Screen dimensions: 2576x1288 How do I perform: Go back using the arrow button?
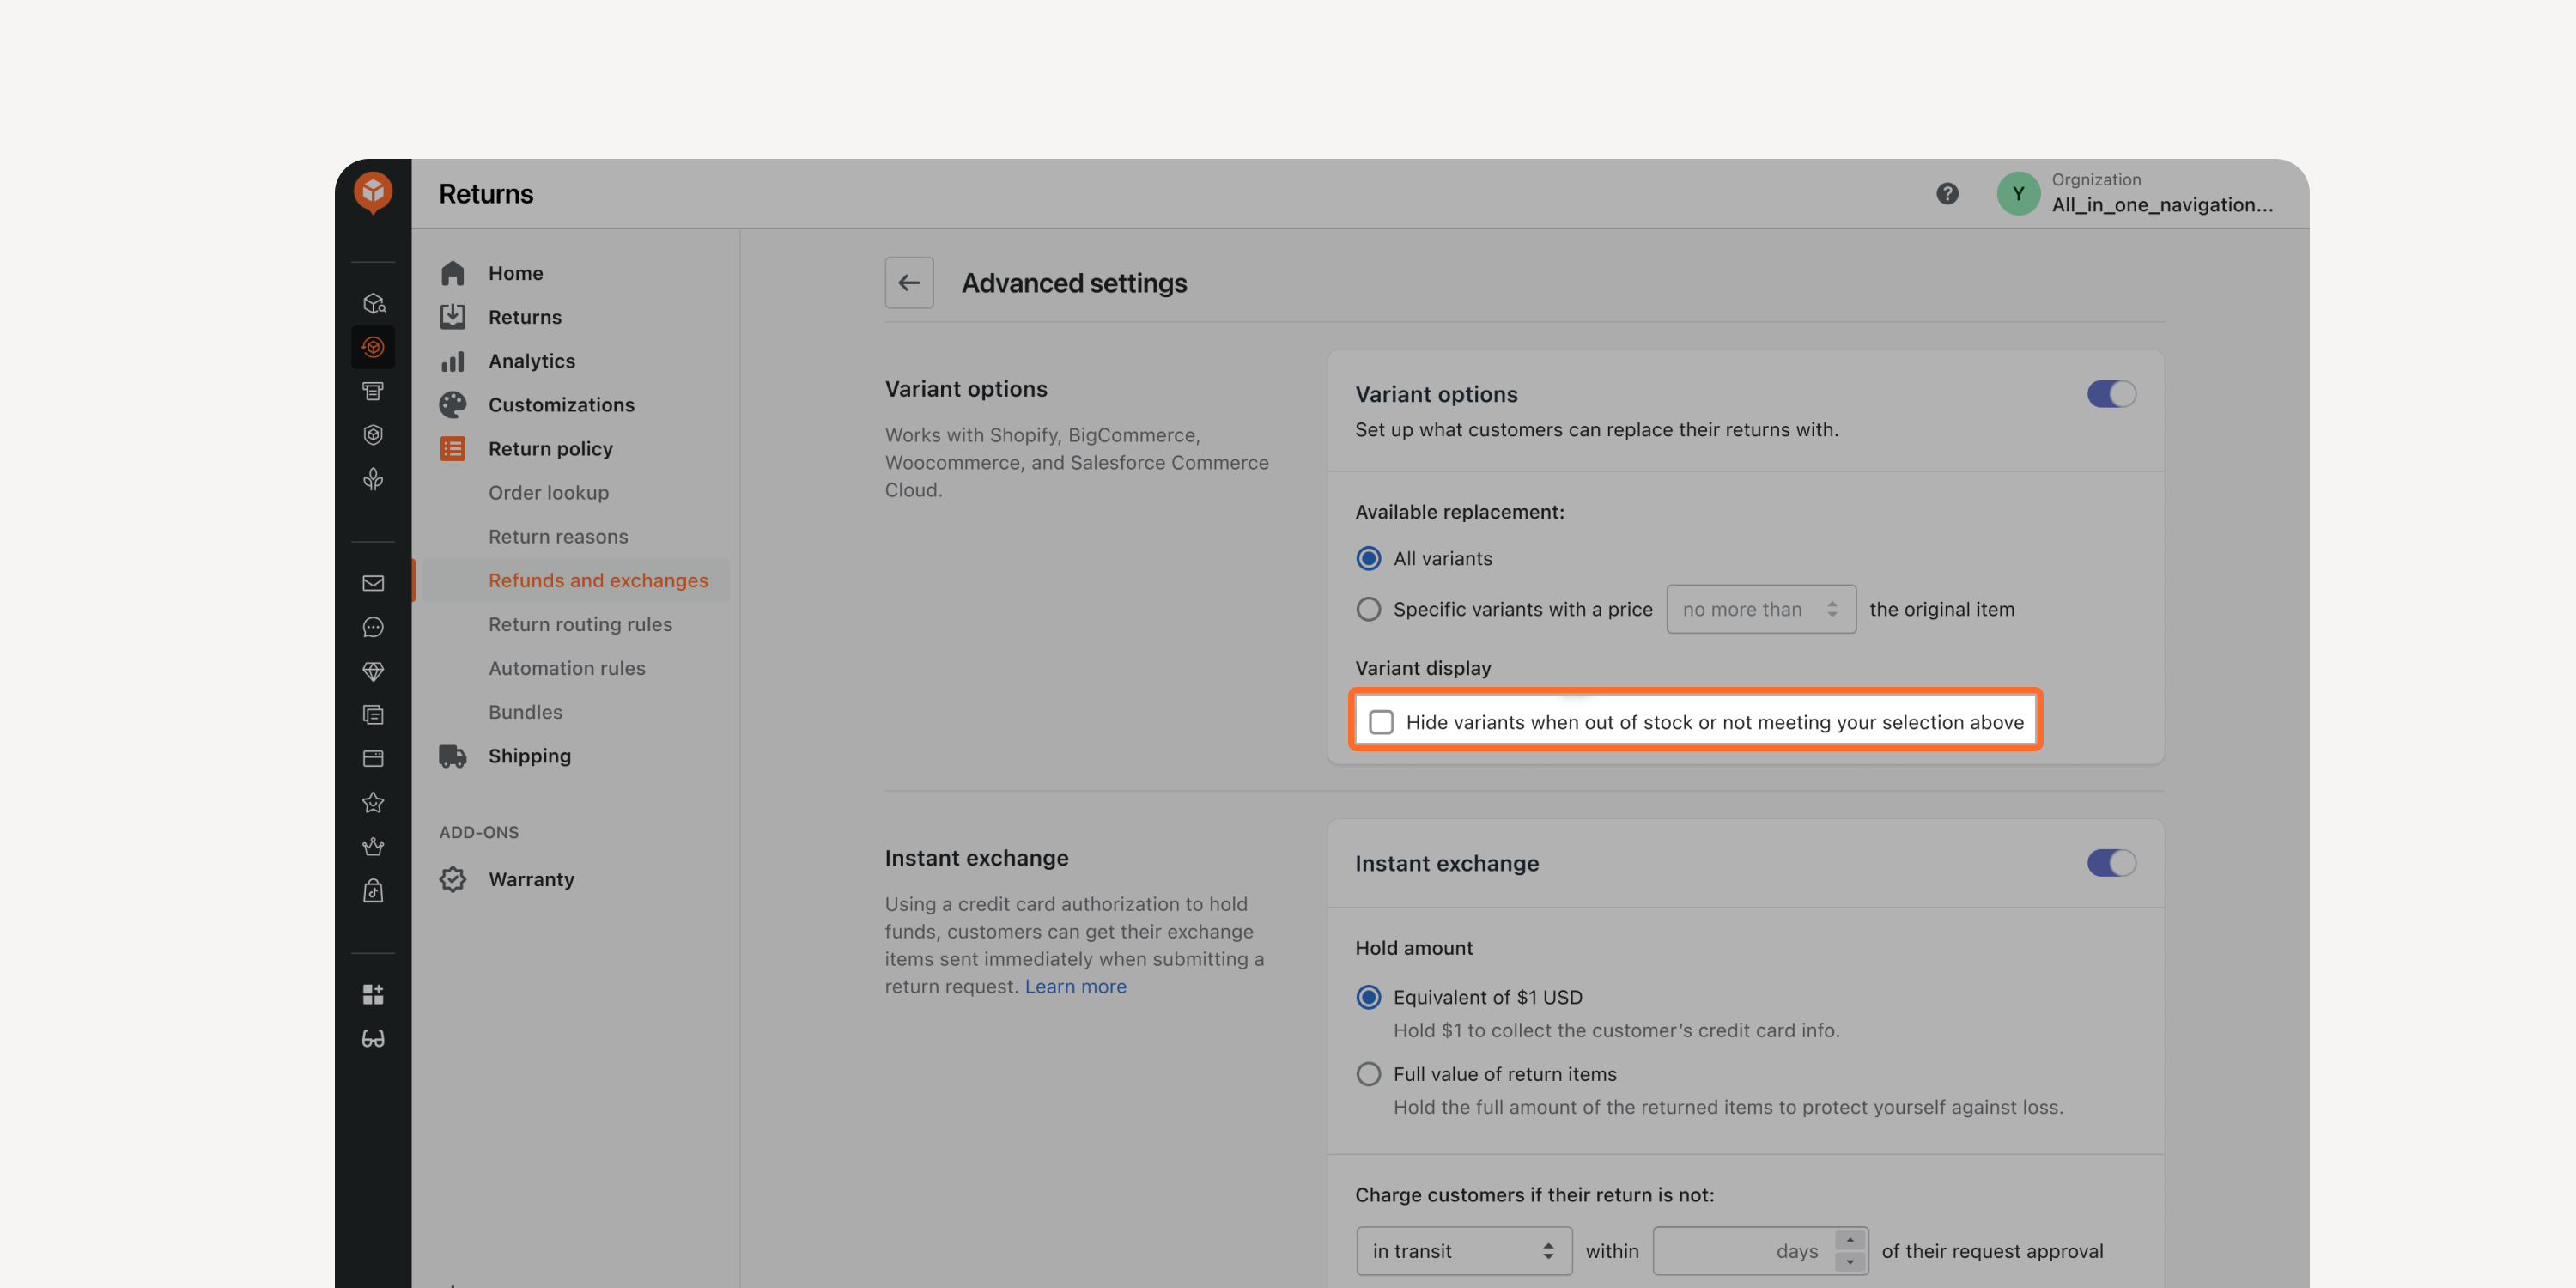[x=909, y=283]
